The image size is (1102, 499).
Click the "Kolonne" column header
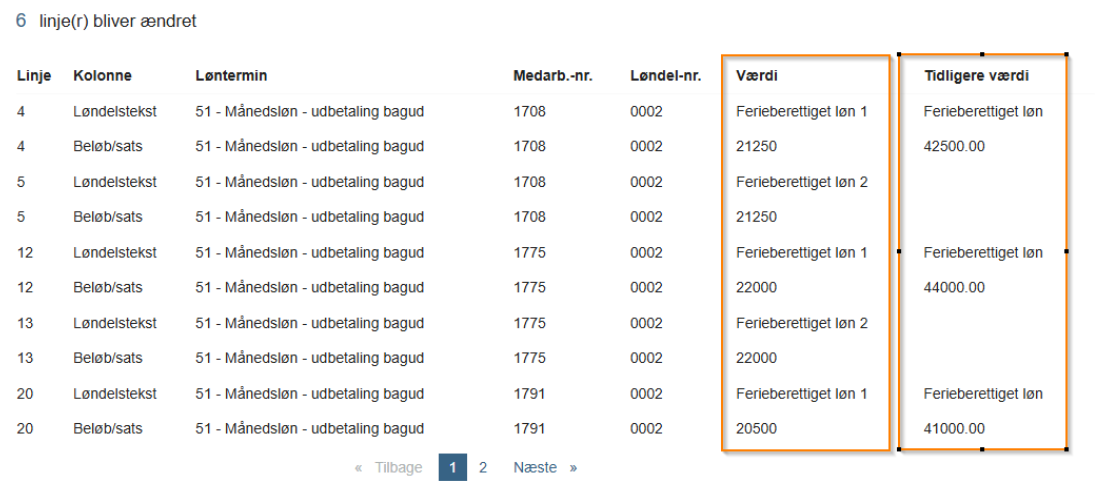coord(102,76)
